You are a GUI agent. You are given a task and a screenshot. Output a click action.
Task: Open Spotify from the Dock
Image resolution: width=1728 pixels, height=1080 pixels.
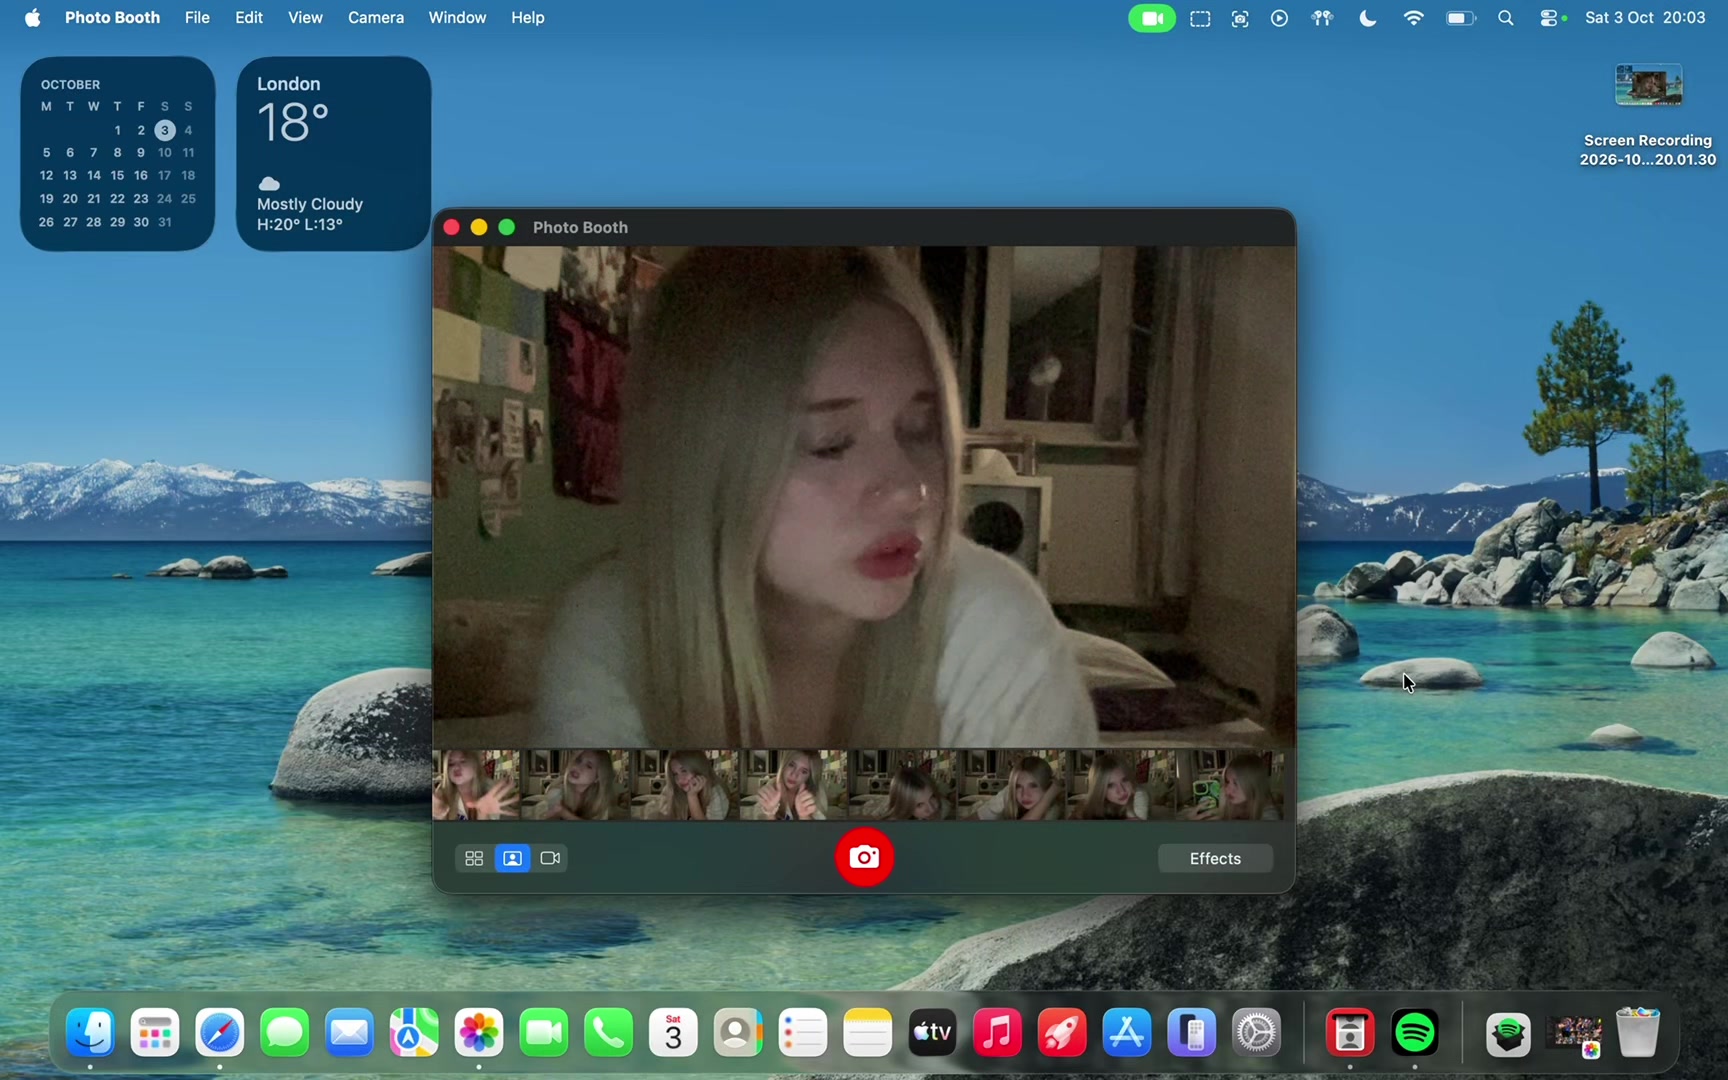(1415, 1032)
